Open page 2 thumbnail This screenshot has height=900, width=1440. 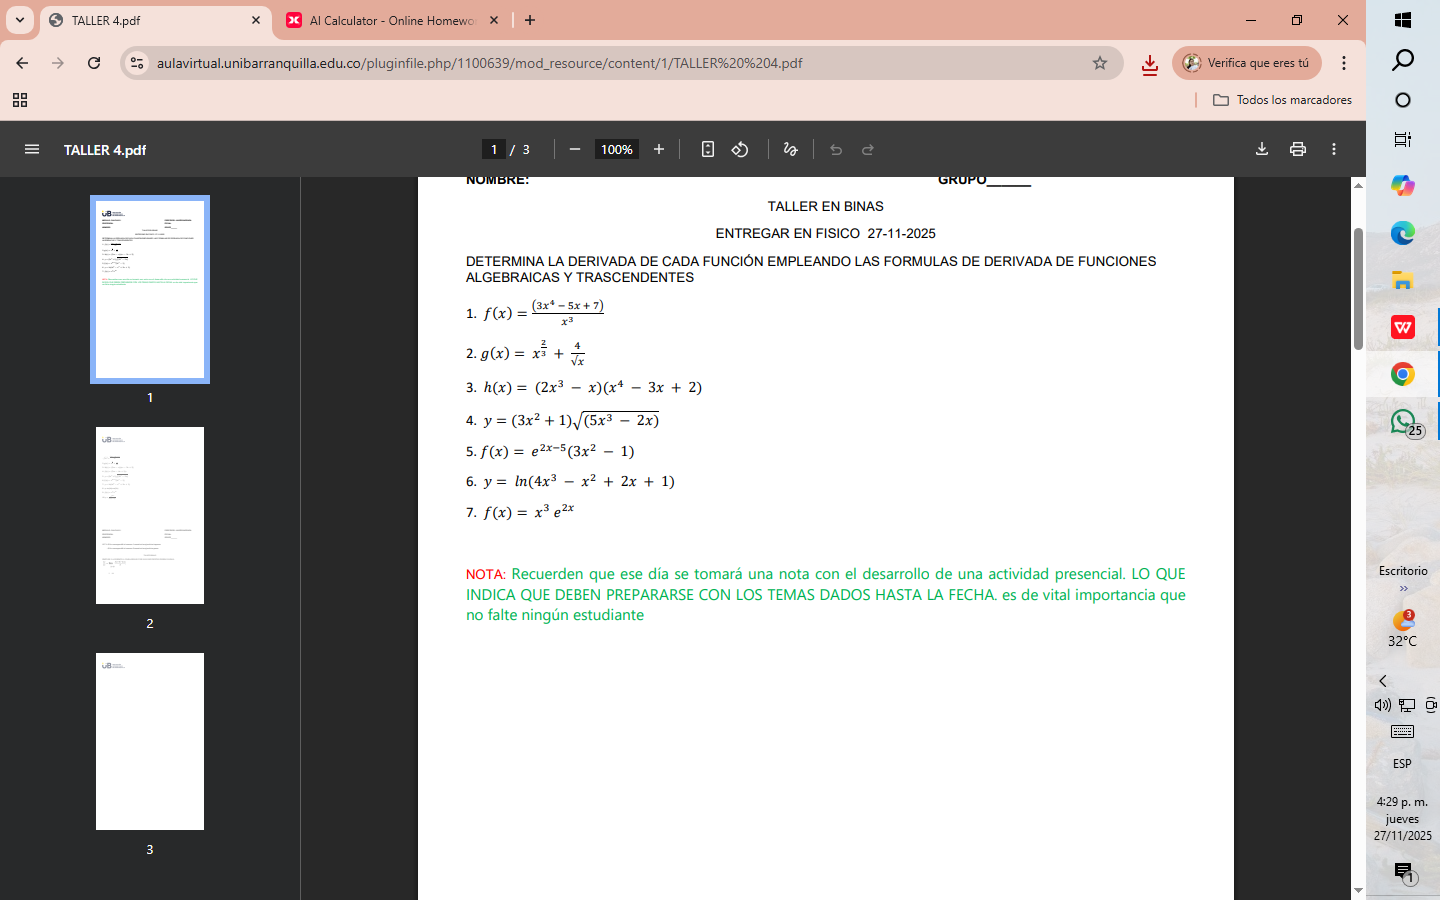point(150,516)
